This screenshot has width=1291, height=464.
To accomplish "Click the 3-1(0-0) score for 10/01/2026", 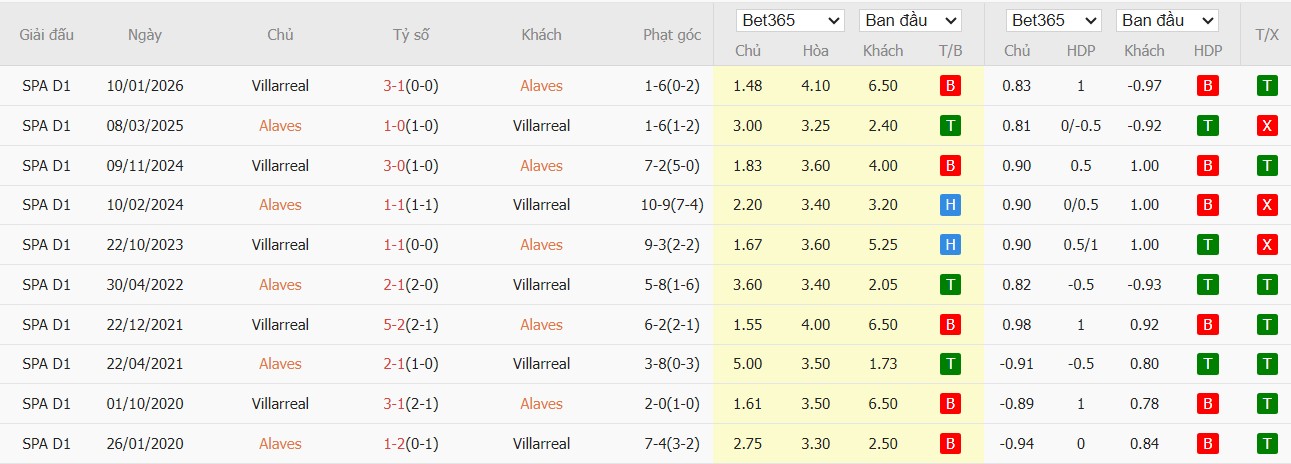I will coord(410,86).
